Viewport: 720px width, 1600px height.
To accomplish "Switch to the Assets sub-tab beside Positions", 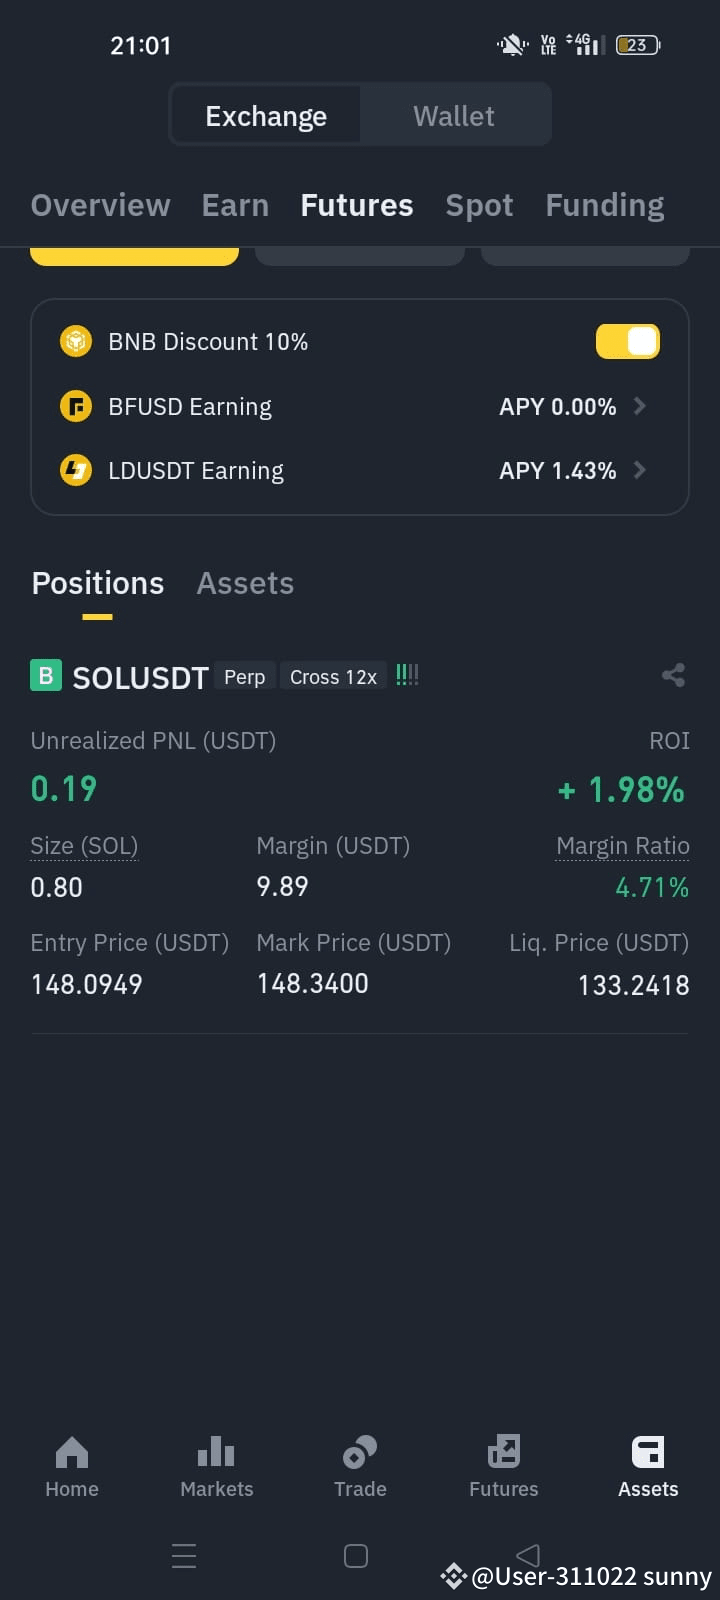I will tap(245, 583).
